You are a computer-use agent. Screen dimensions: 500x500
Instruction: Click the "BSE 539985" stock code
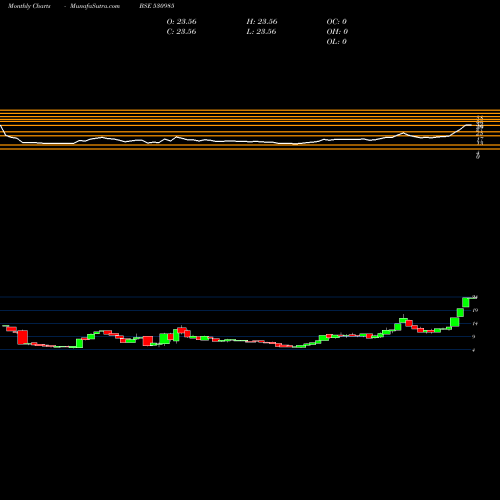(x=157, y=6)
